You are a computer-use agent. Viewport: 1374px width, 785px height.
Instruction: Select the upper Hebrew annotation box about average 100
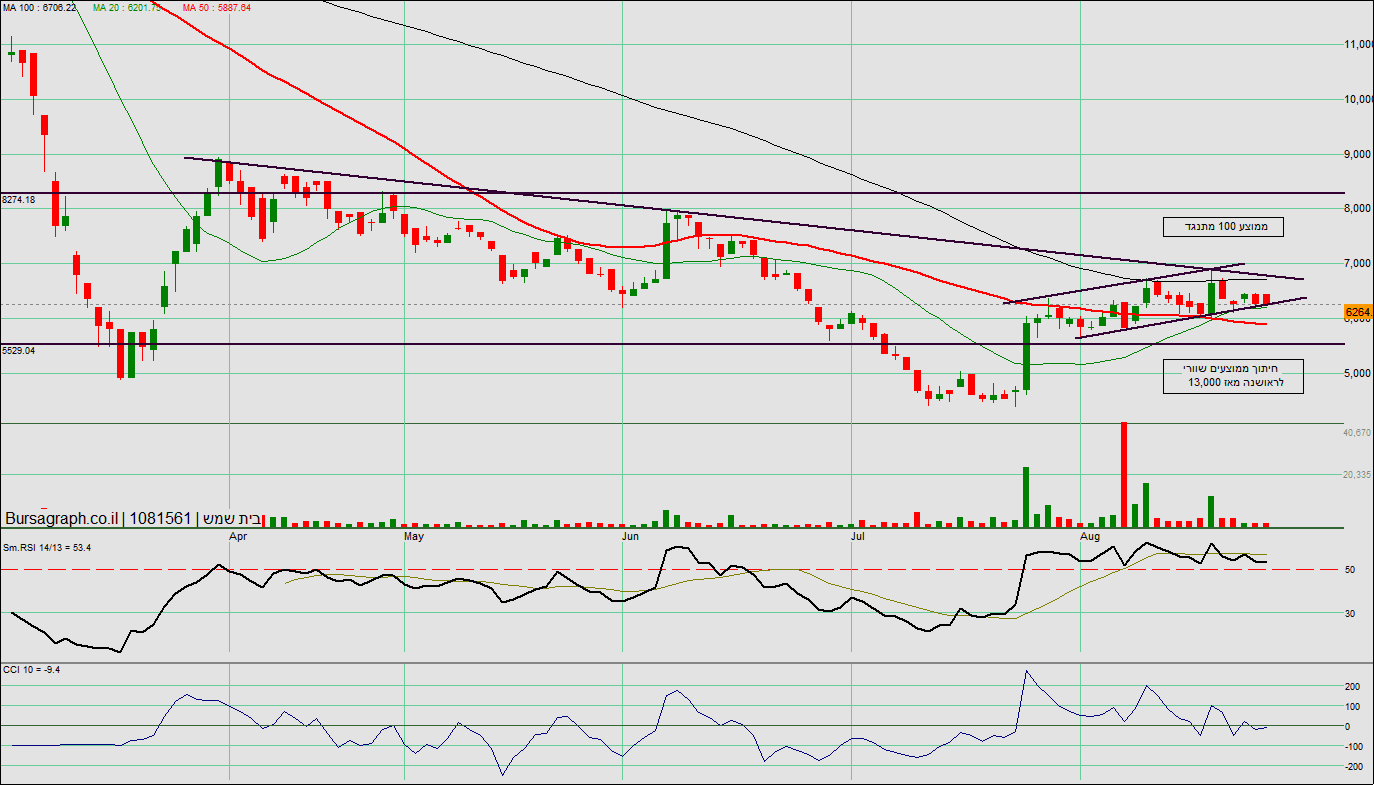click(x=1223, y=227)
